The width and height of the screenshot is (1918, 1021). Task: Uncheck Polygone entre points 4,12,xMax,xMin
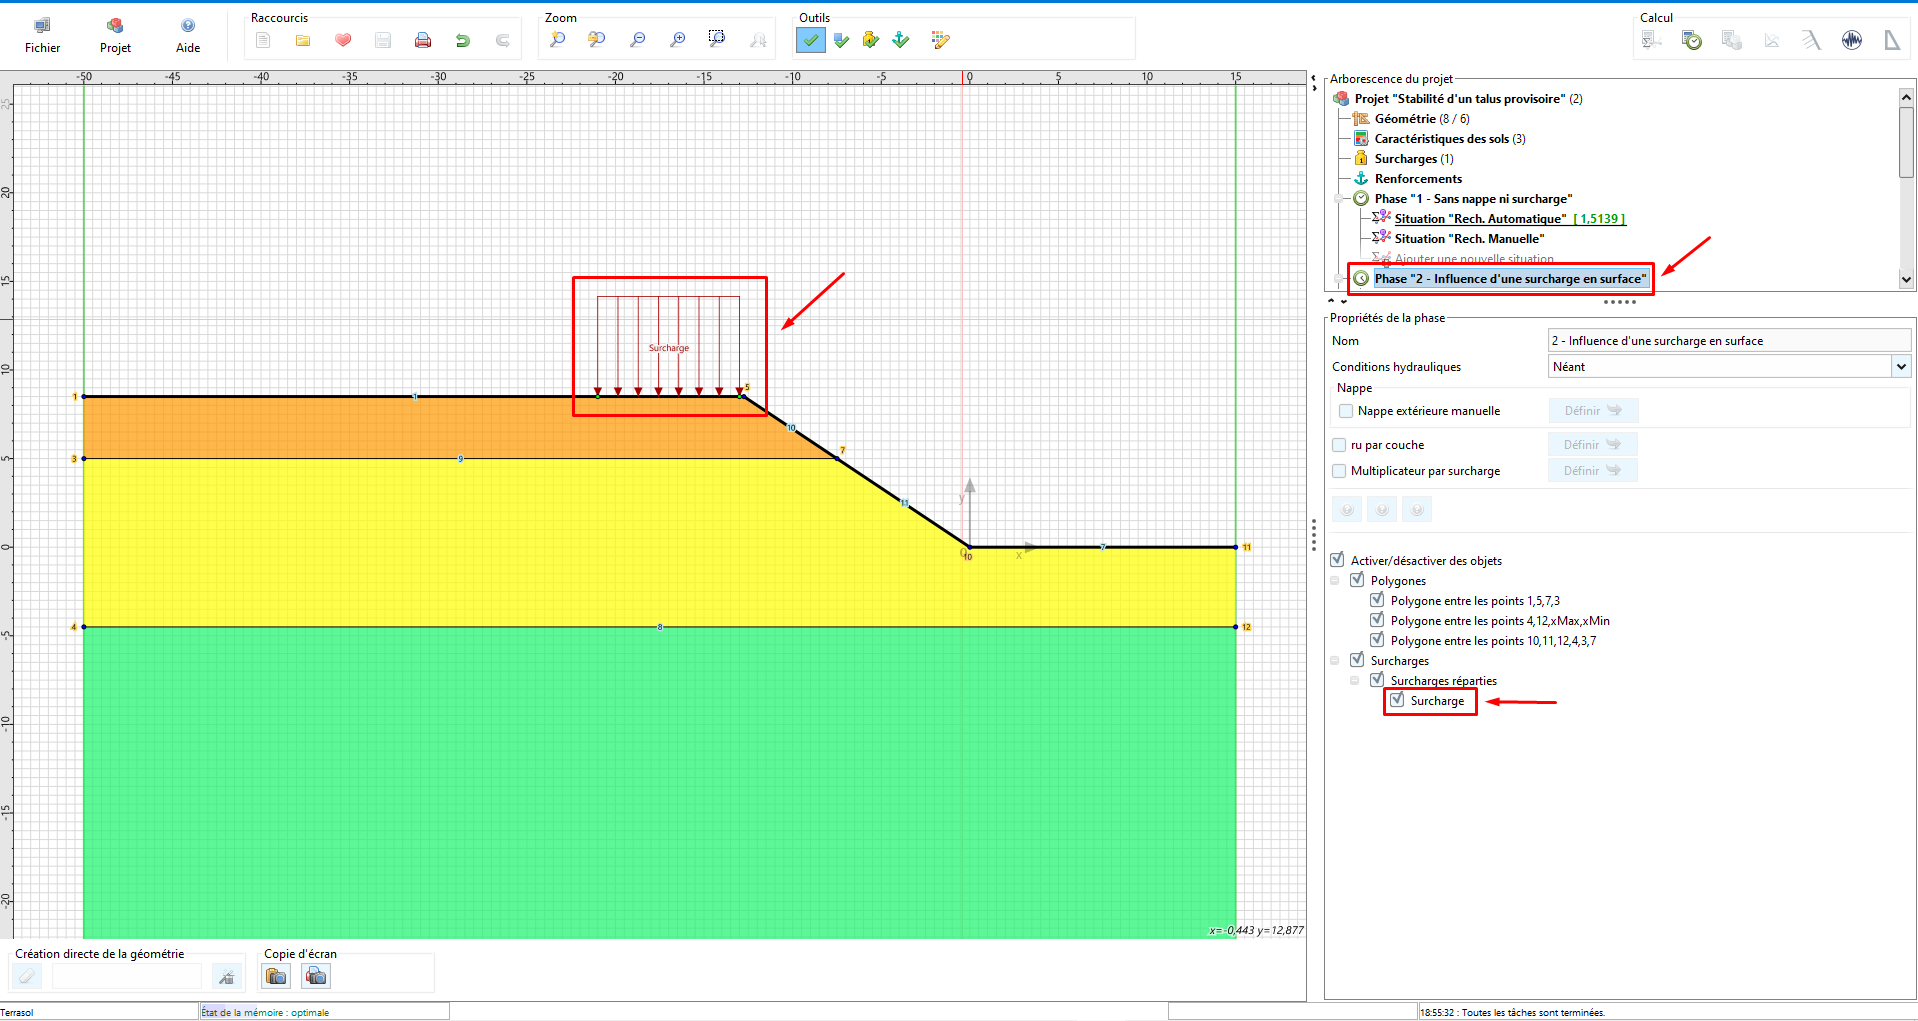1378,620
